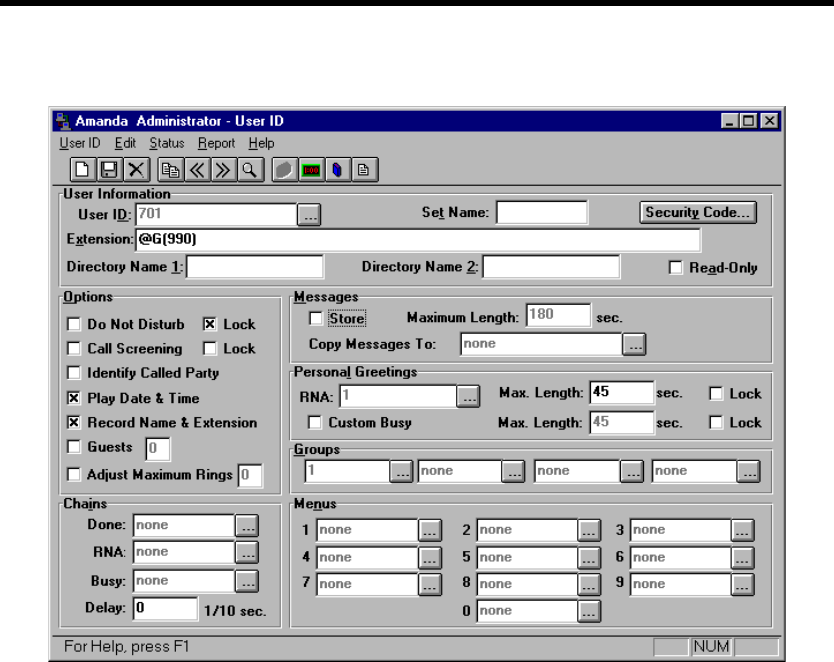This screenshot has width=834, height=662.
Task: Click the browse button for Menu 8
Action: [589, 584]
